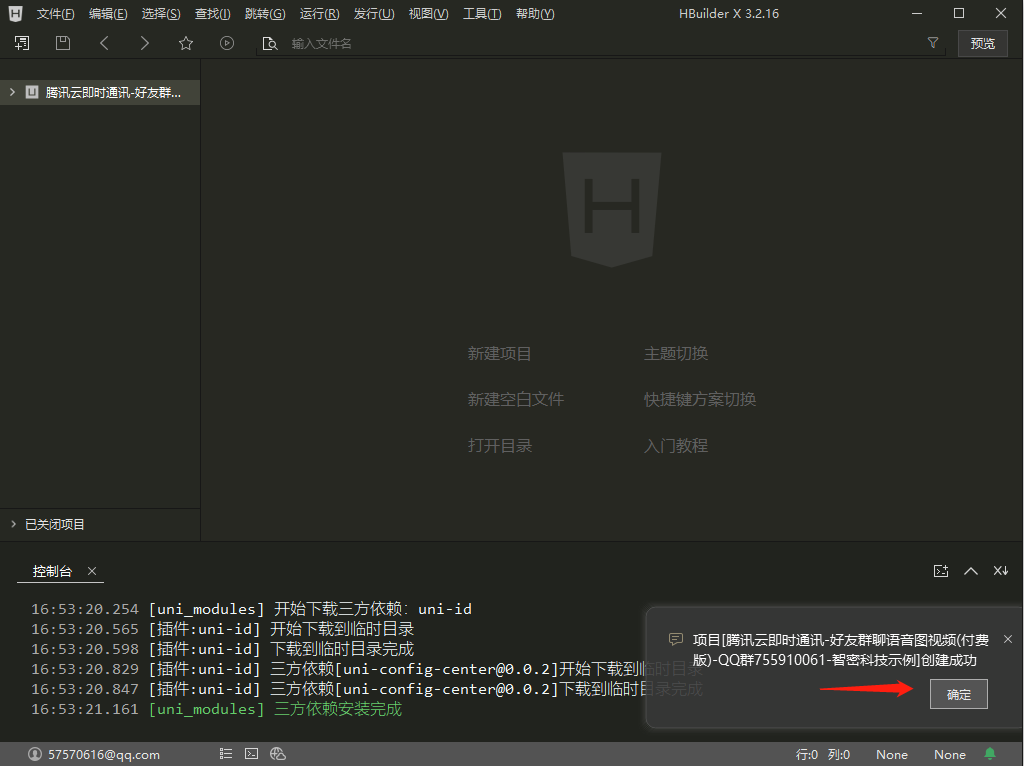Click the first None status bar entry
The image size is (1024, 766).
[892, 754]
